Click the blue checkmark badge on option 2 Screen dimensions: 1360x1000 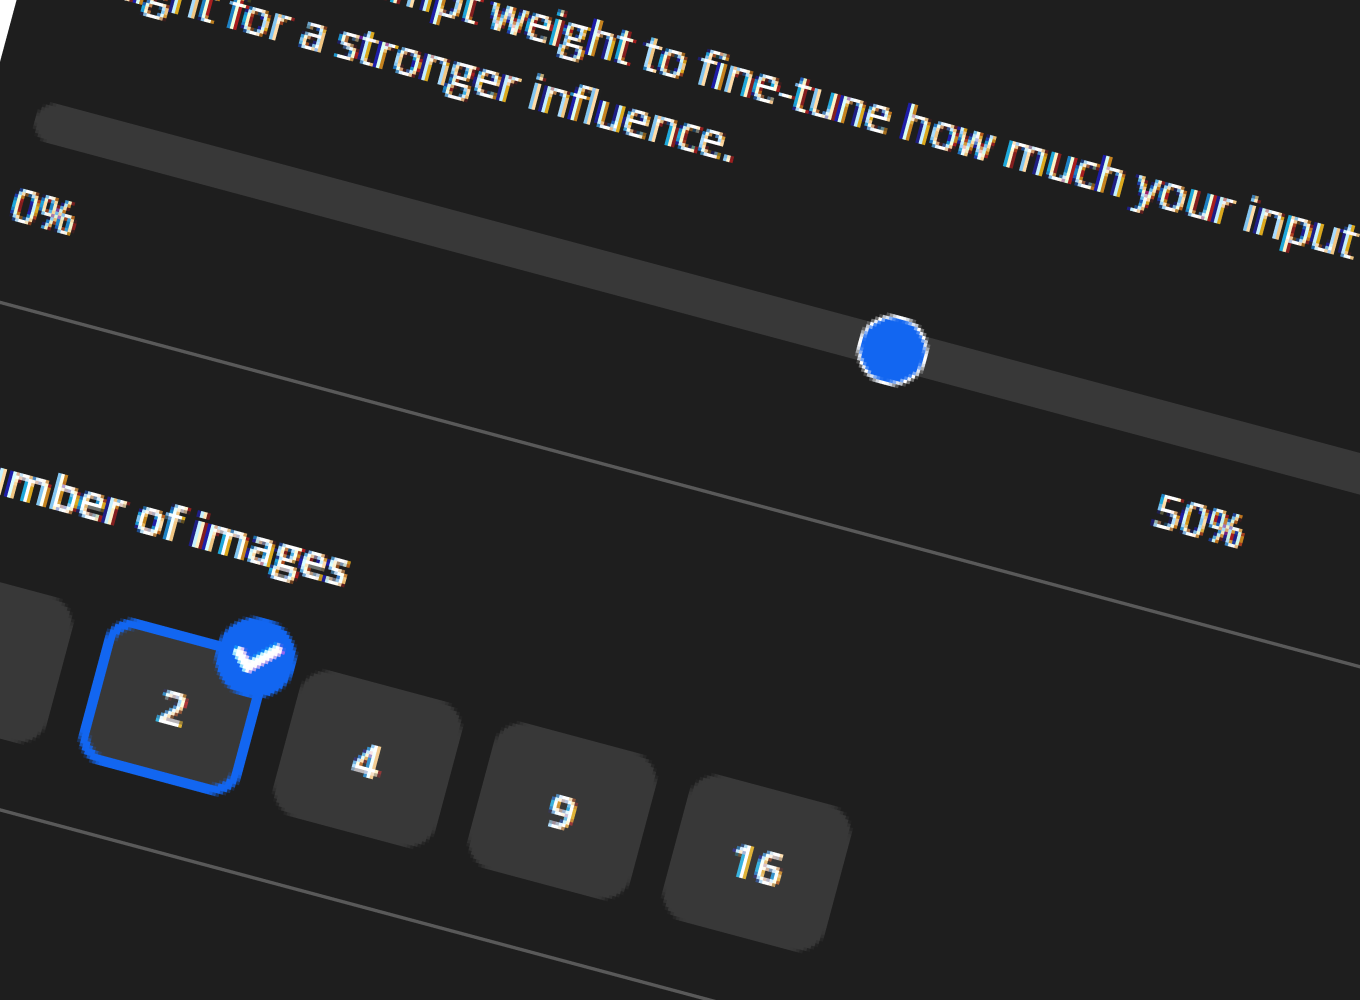pyautogui.click(x=256, y=657)
